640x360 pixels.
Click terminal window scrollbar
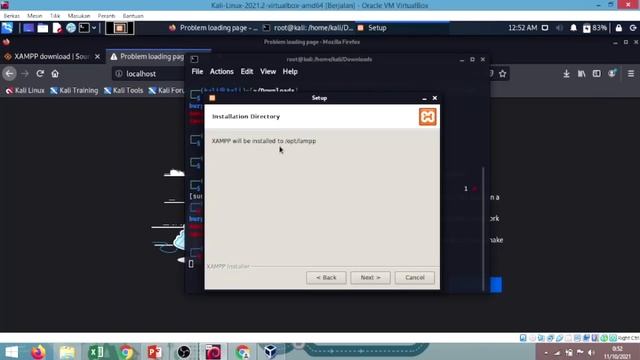click(x=483, y=229)
